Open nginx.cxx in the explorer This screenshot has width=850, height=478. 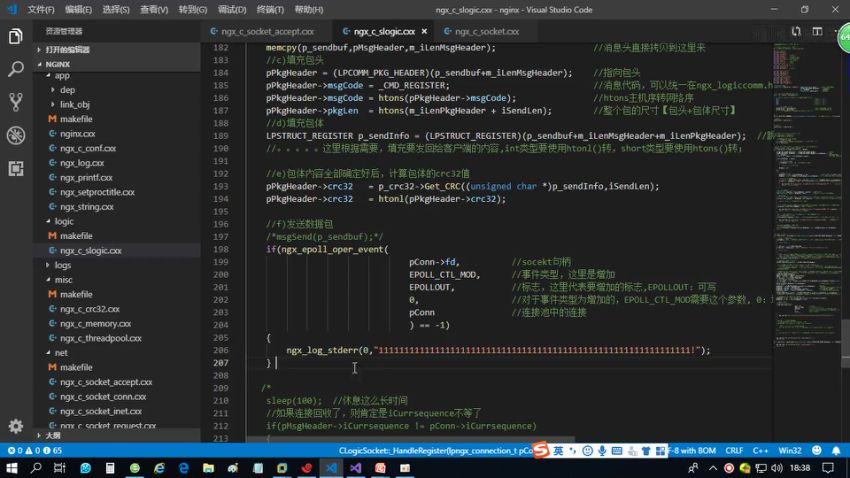point(78,133)
